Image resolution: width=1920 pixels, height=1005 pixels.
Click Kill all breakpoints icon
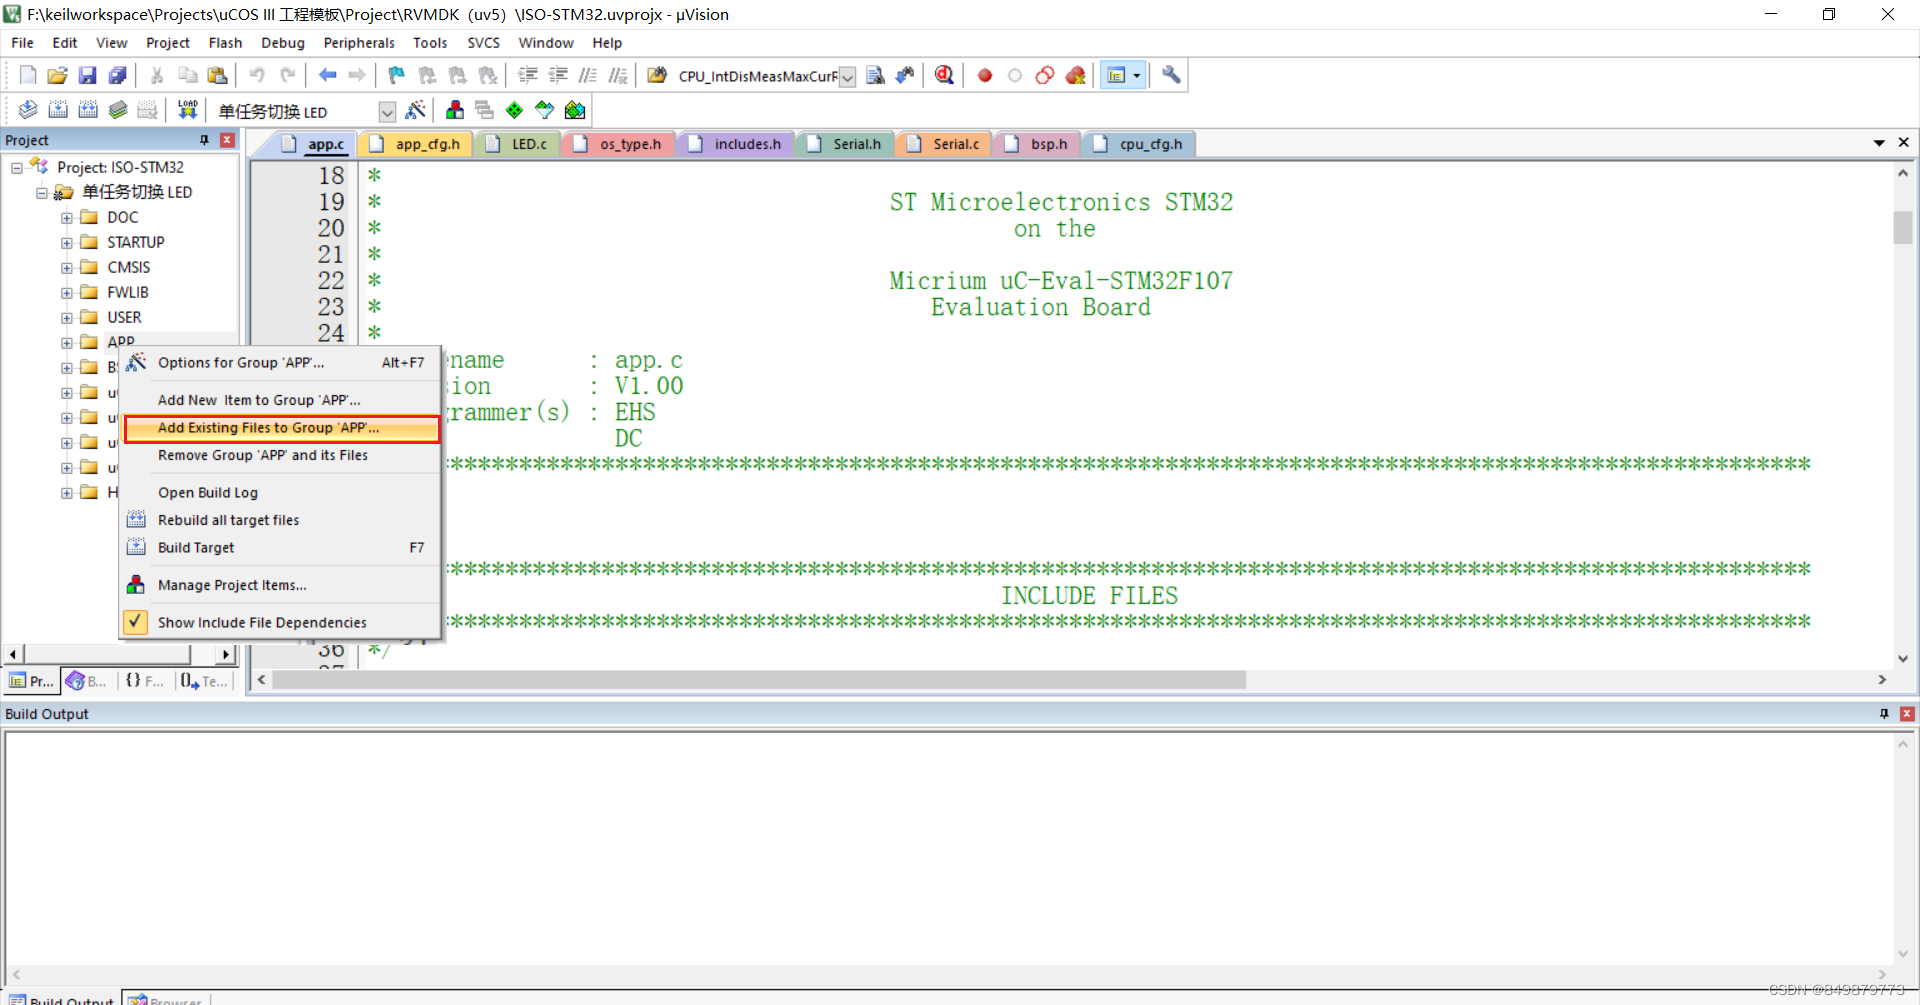[x=1075, y=76]
